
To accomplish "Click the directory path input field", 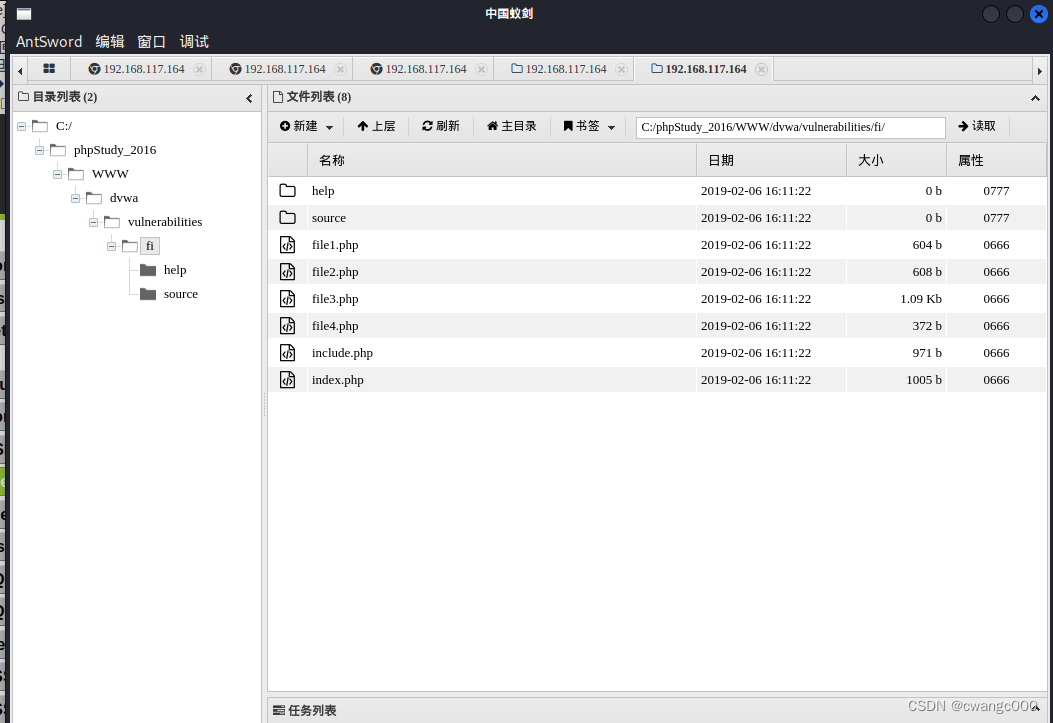I will tap(790, 127).
